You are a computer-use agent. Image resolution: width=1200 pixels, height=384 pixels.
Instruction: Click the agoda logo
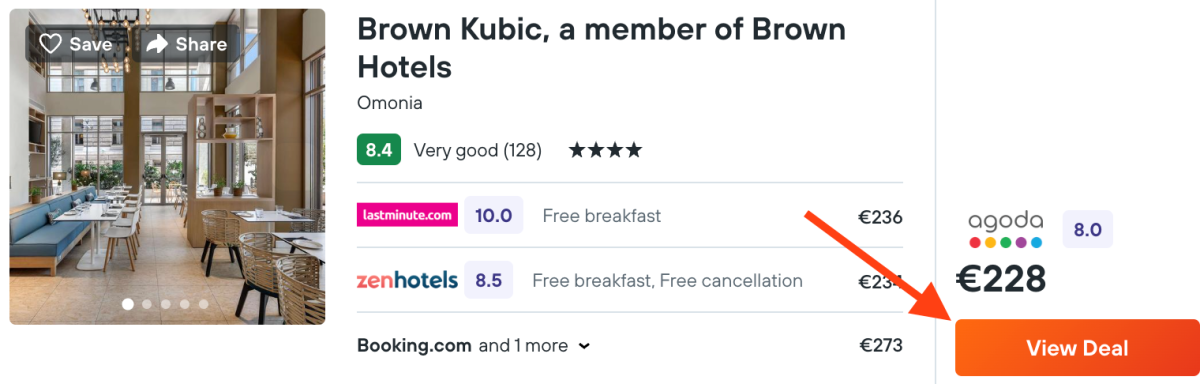tap(1005, 230)
